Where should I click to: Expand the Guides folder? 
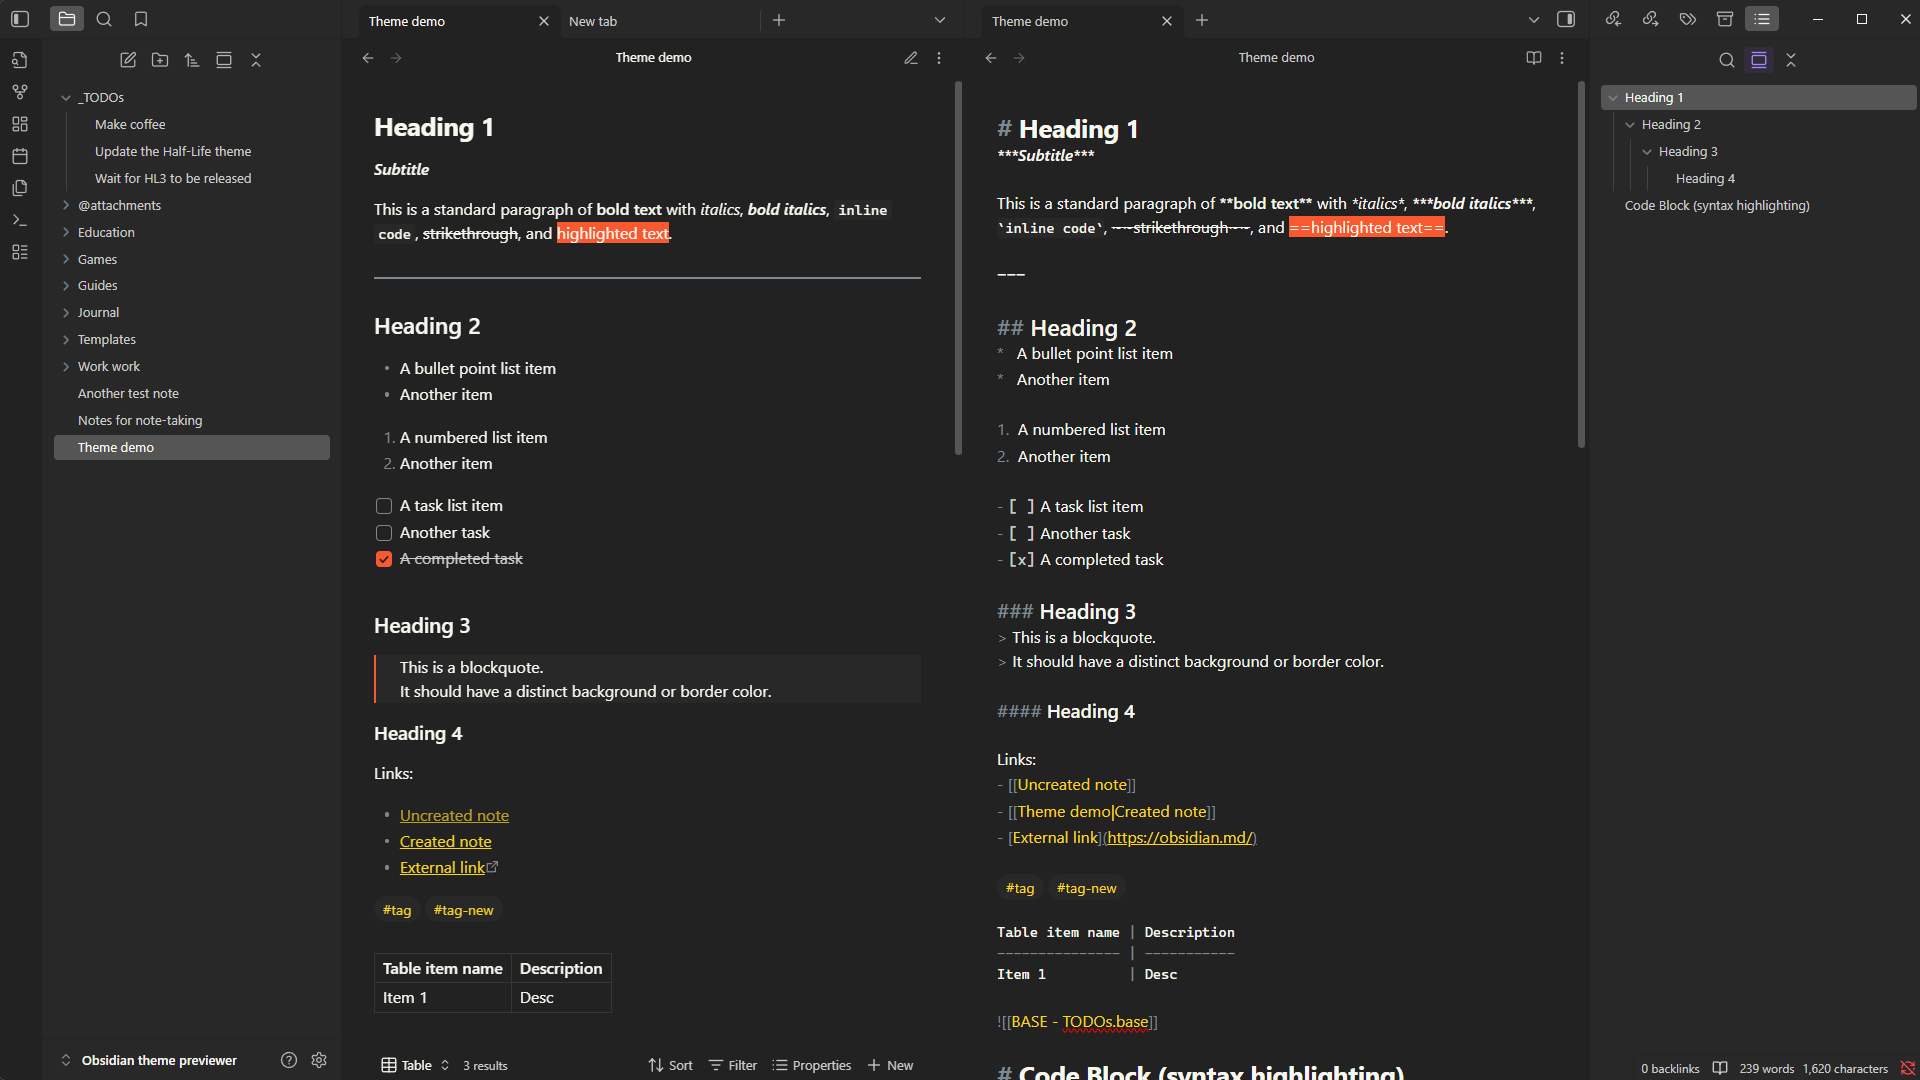(66, 285)
